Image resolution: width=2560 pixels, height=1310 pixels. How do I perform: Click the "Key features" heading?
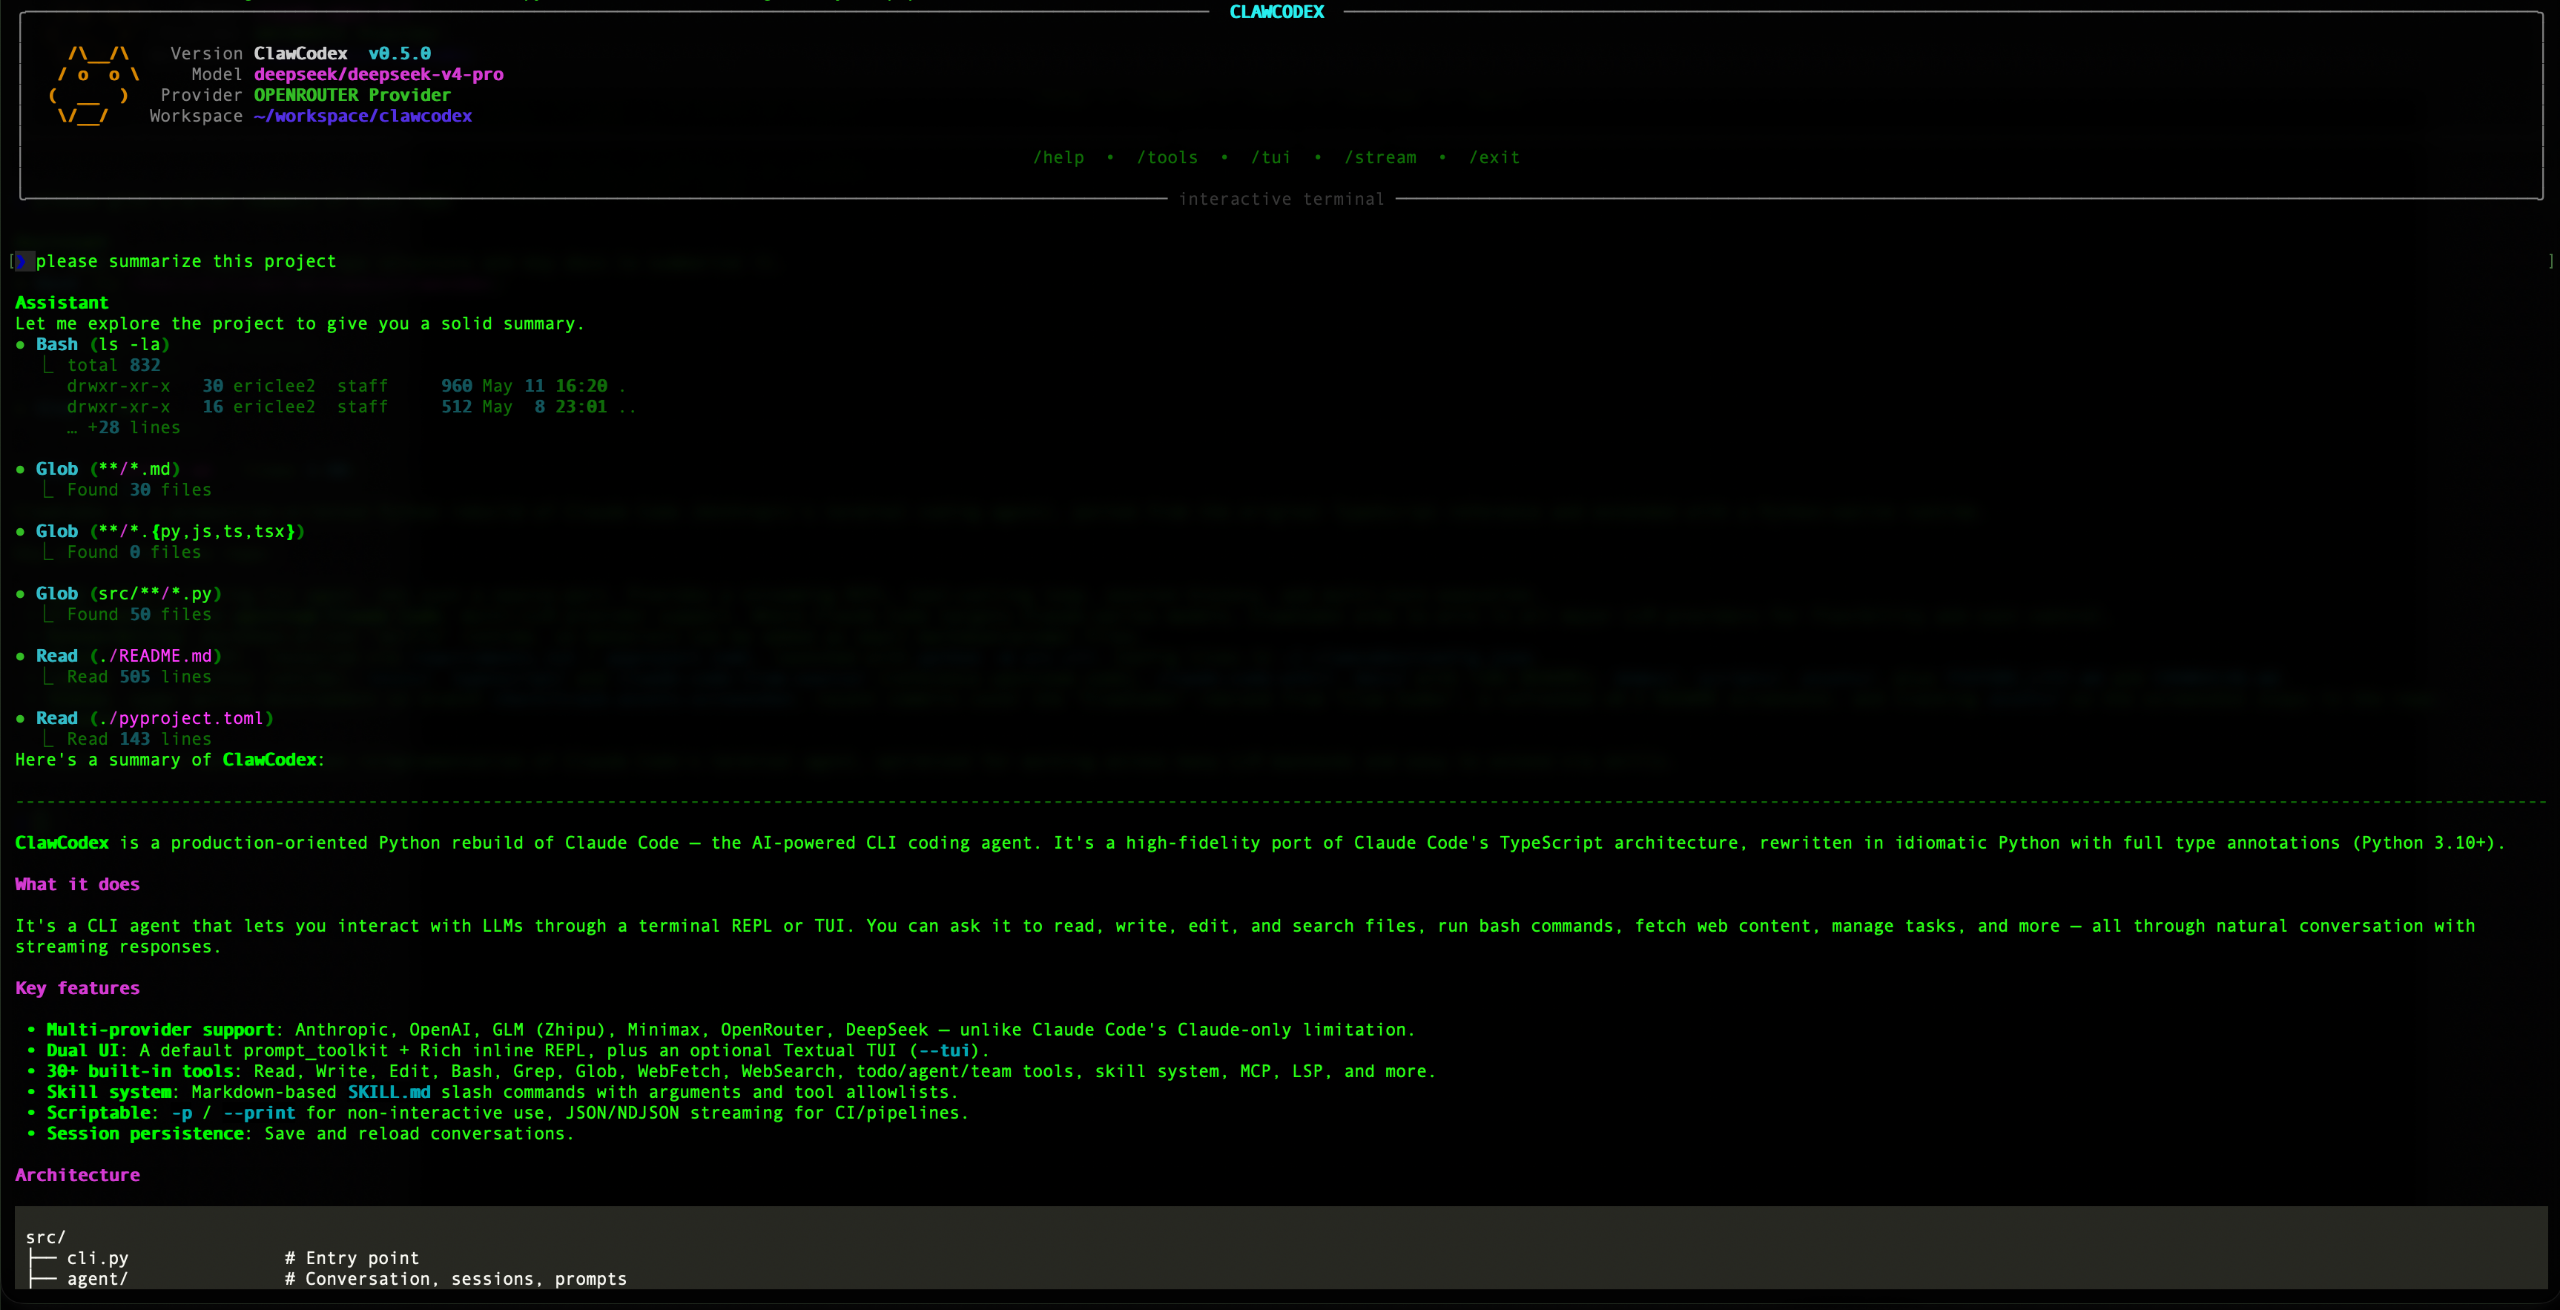point(77,988)
